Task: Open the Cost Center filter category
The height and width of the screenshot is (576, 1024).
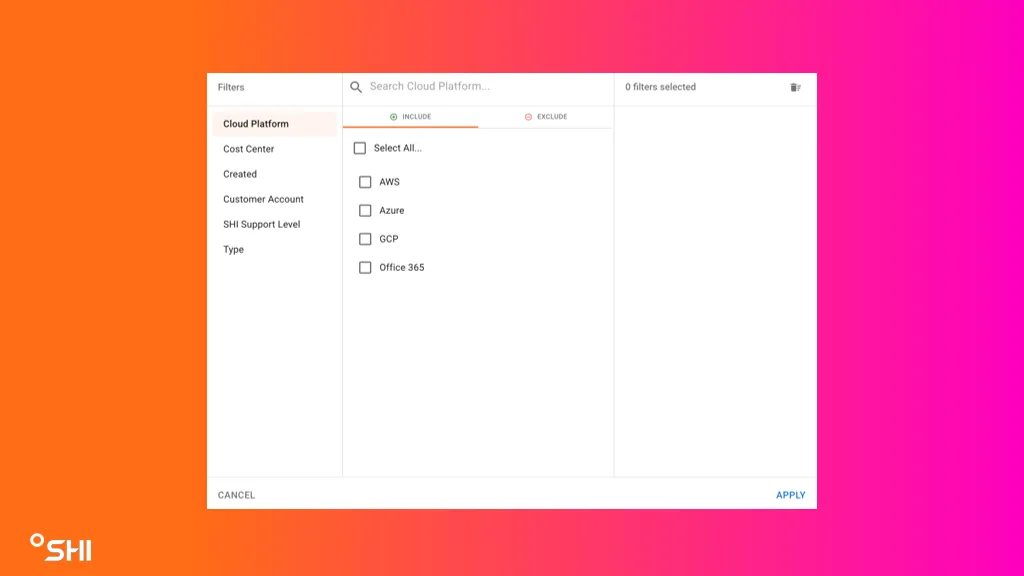Action: click(275, 149)
